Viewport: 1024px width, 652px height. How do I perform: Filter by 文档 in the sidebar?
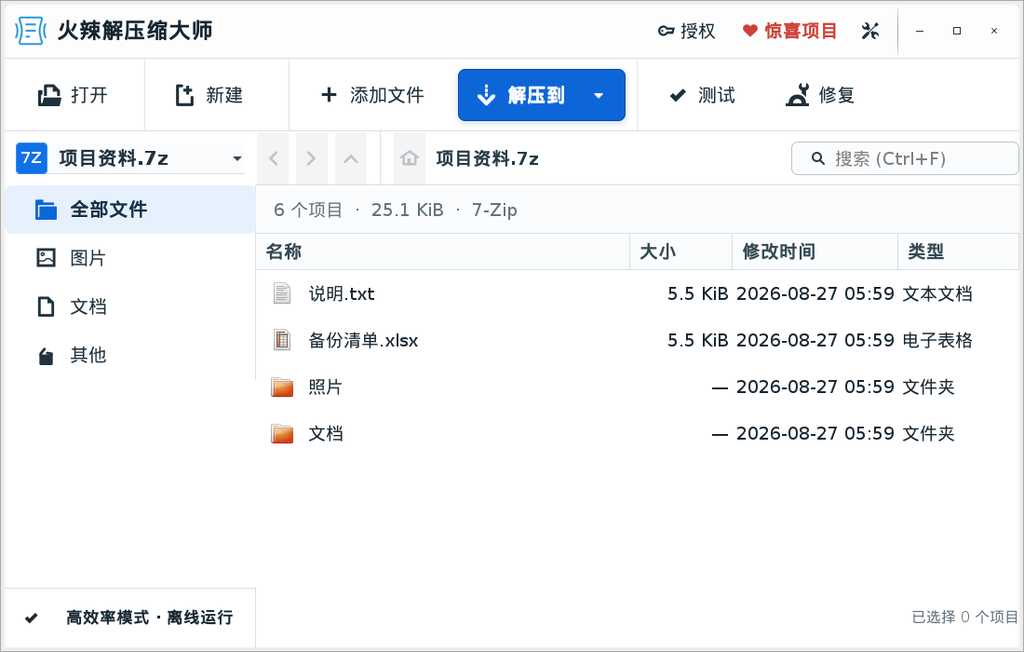point(129,306)
